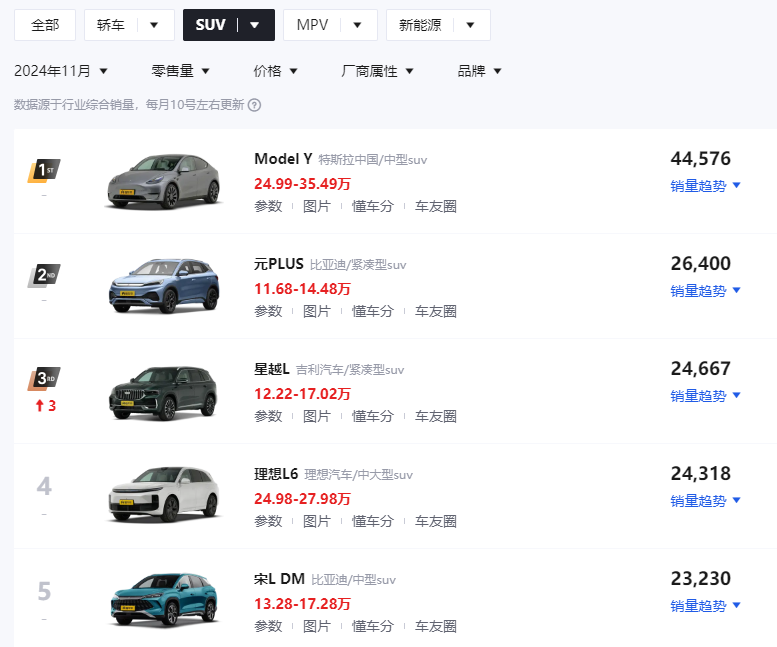Viewport: 777px width, 647px height.
Task: Open the 品牌 filter dropdown
Action: pos(480,71)
